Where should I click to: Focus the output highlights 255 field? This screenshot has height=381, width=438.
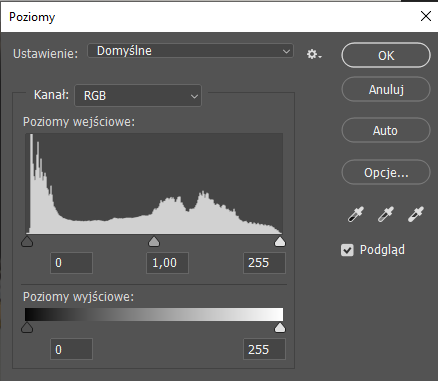[264, 349]
